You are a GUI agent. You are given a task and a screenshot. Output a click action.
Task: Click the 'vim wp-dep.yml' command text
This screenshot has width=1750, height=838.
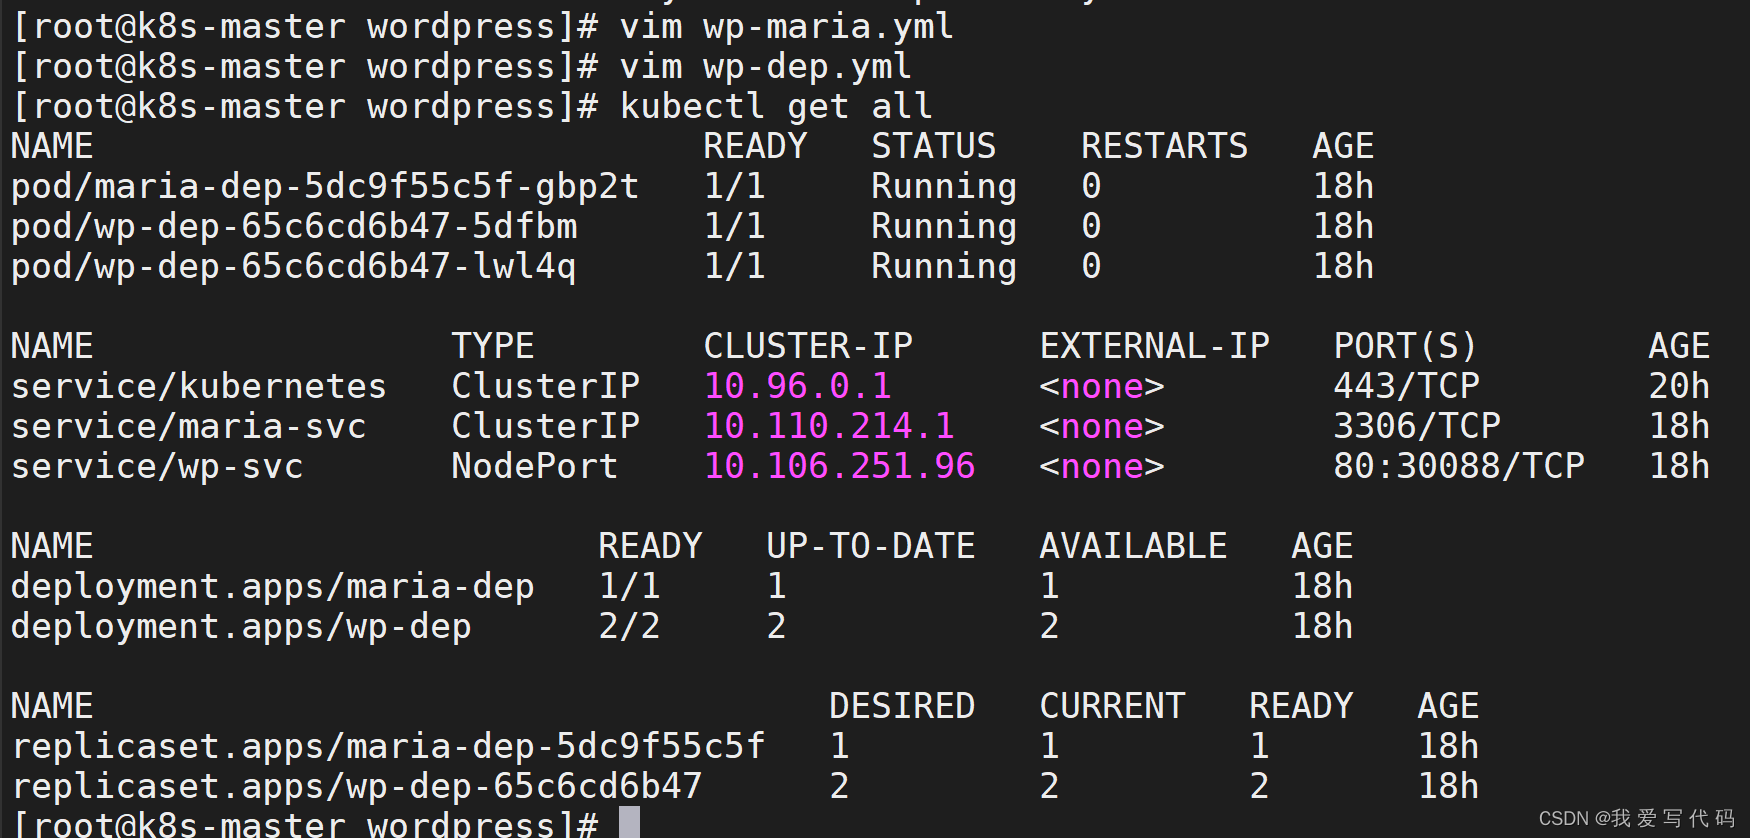(765, 66)
